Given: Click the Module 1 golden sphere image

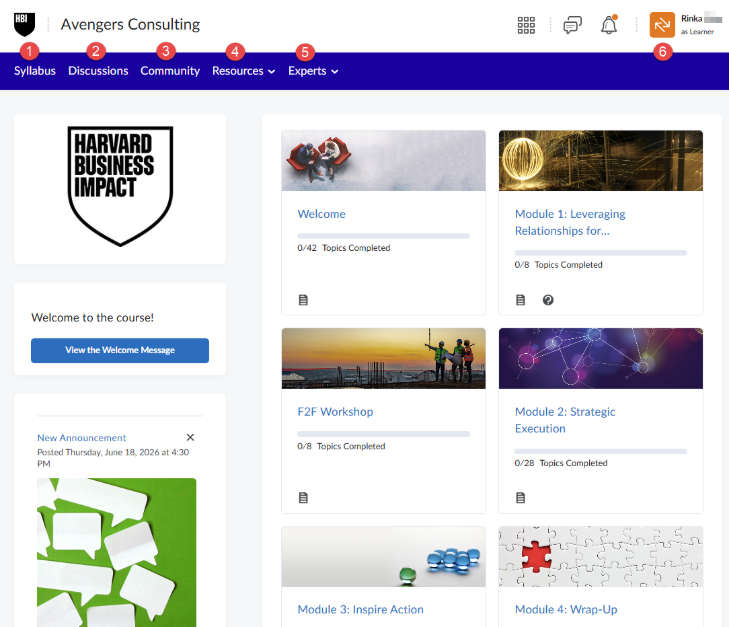Looking at the screenshot, I should (x=601, y=161).
